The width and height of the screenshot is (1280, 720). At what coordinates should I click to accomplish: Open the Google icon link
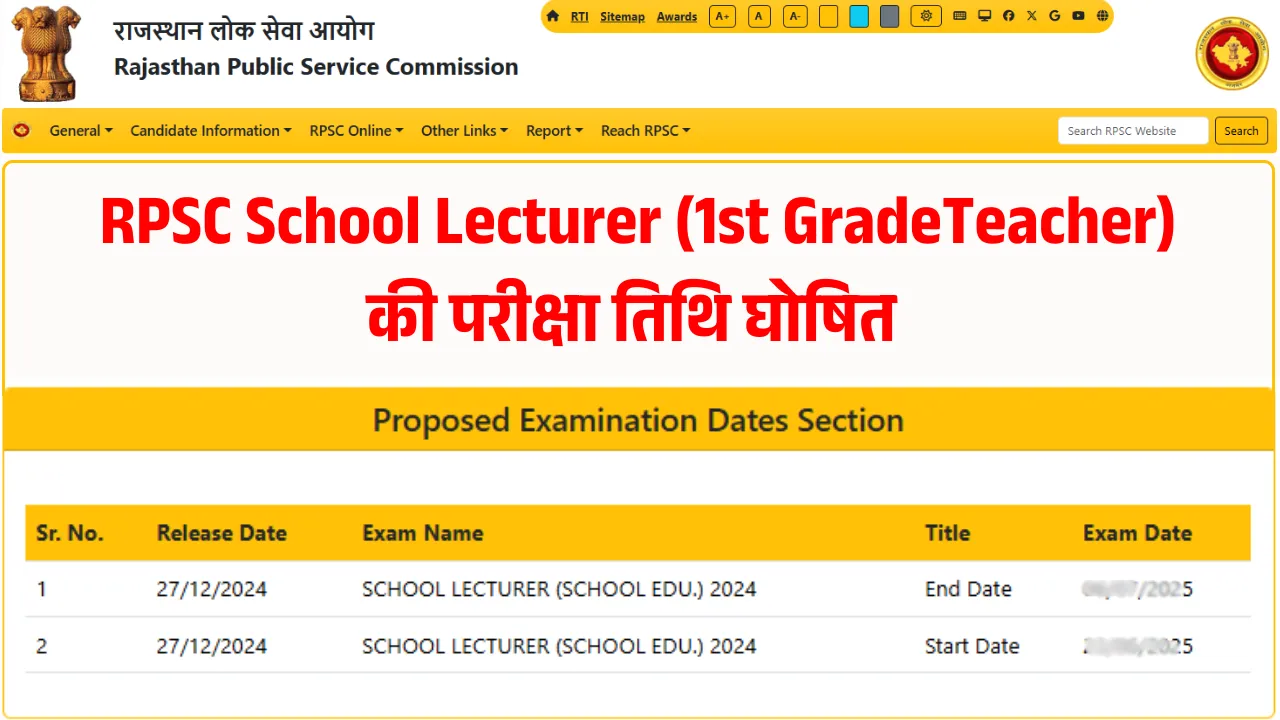click(1055, 16)
